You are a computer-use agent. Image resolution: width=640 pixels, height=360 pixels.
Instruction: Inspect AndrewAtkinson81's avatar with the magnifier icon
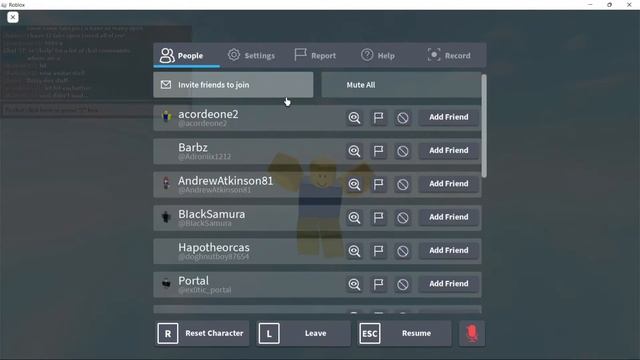click(x=354, y=184)
